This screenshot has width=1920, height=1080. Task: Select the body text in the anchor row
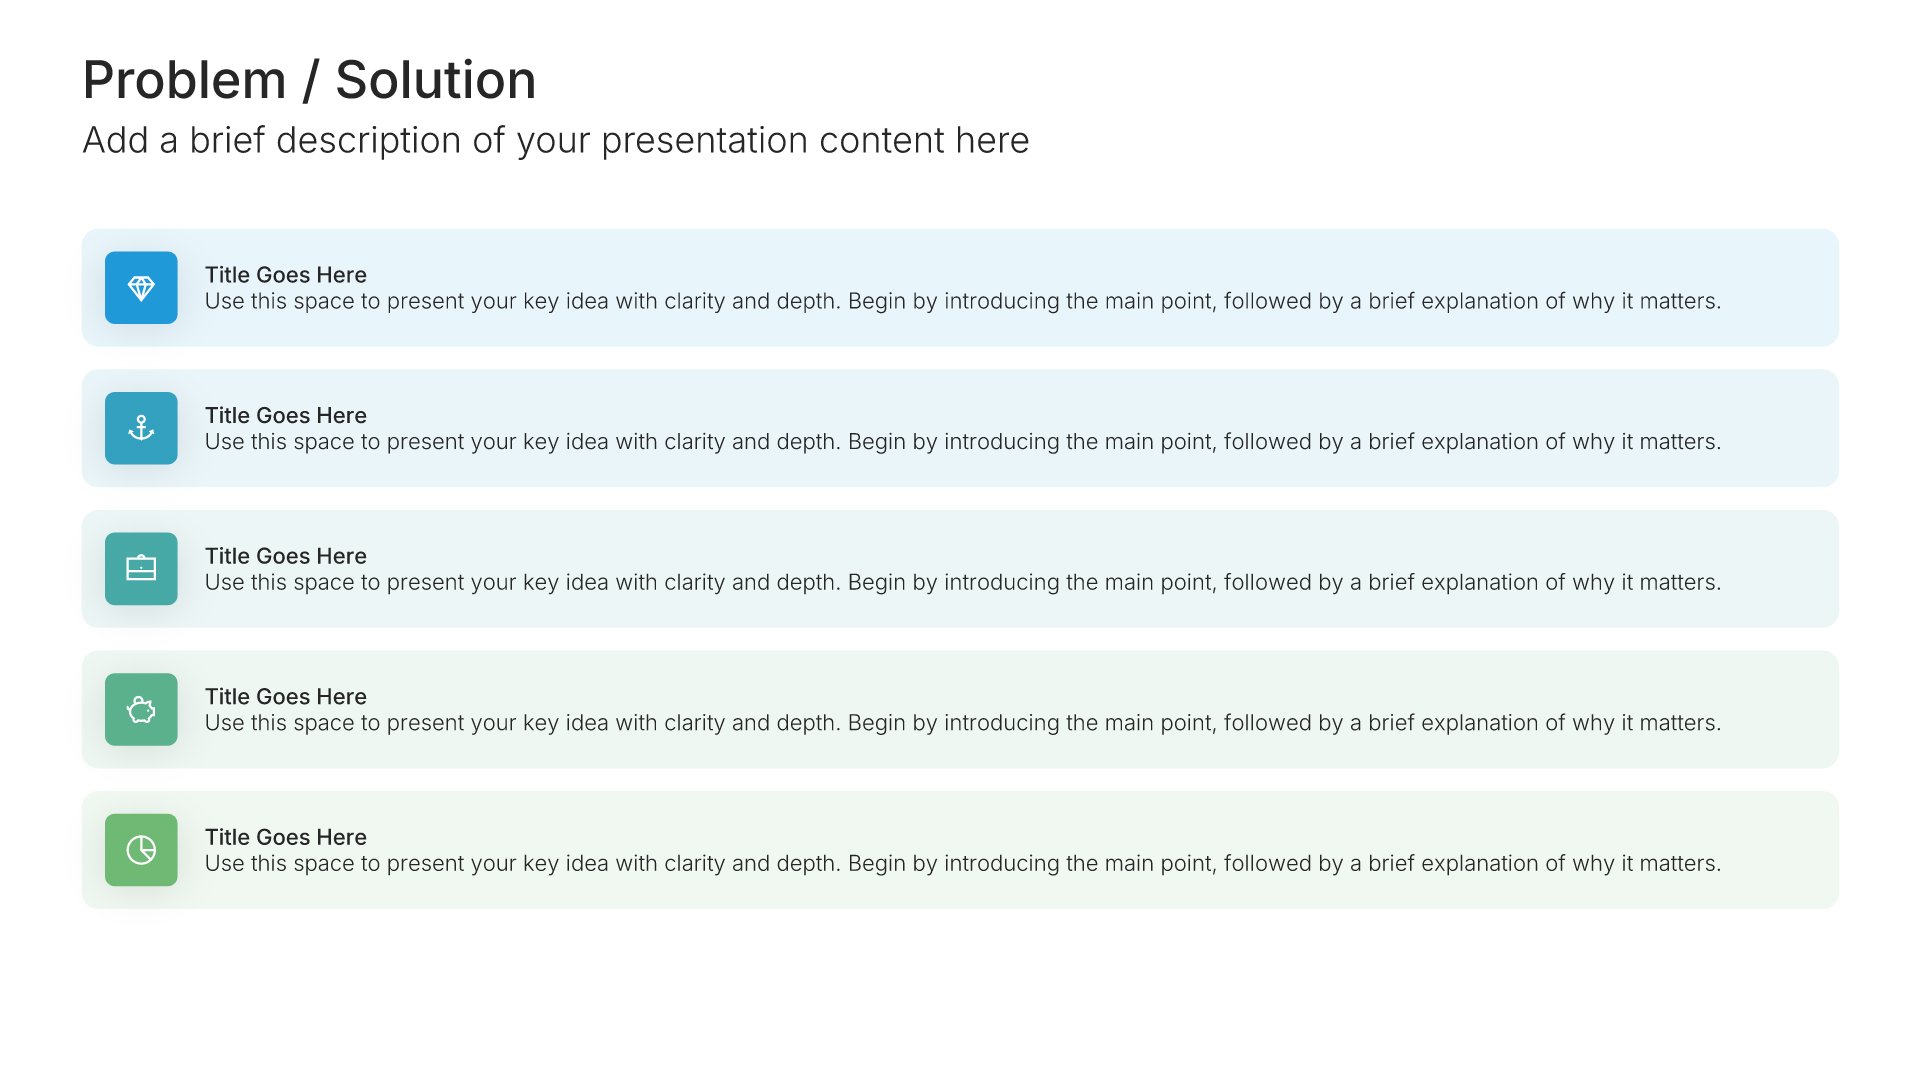pyautogui.click(x=963, y=442)
